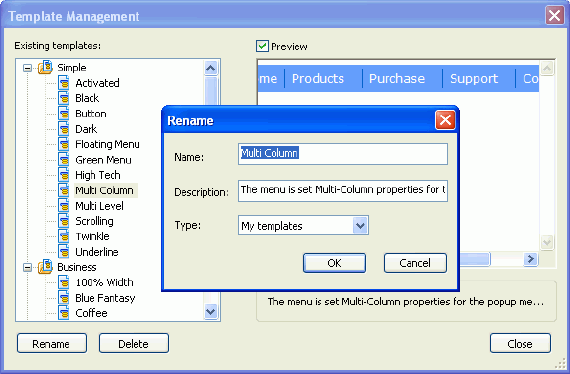570x374 pixels.
Task: Click template list scroll down arrow
Action: (x=211, y=311)
